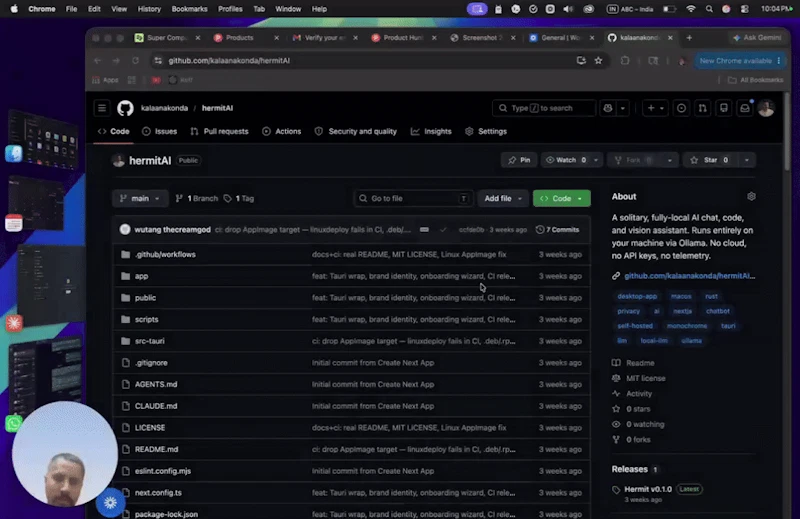Open the main branch dropdown

tap(140, 199)
